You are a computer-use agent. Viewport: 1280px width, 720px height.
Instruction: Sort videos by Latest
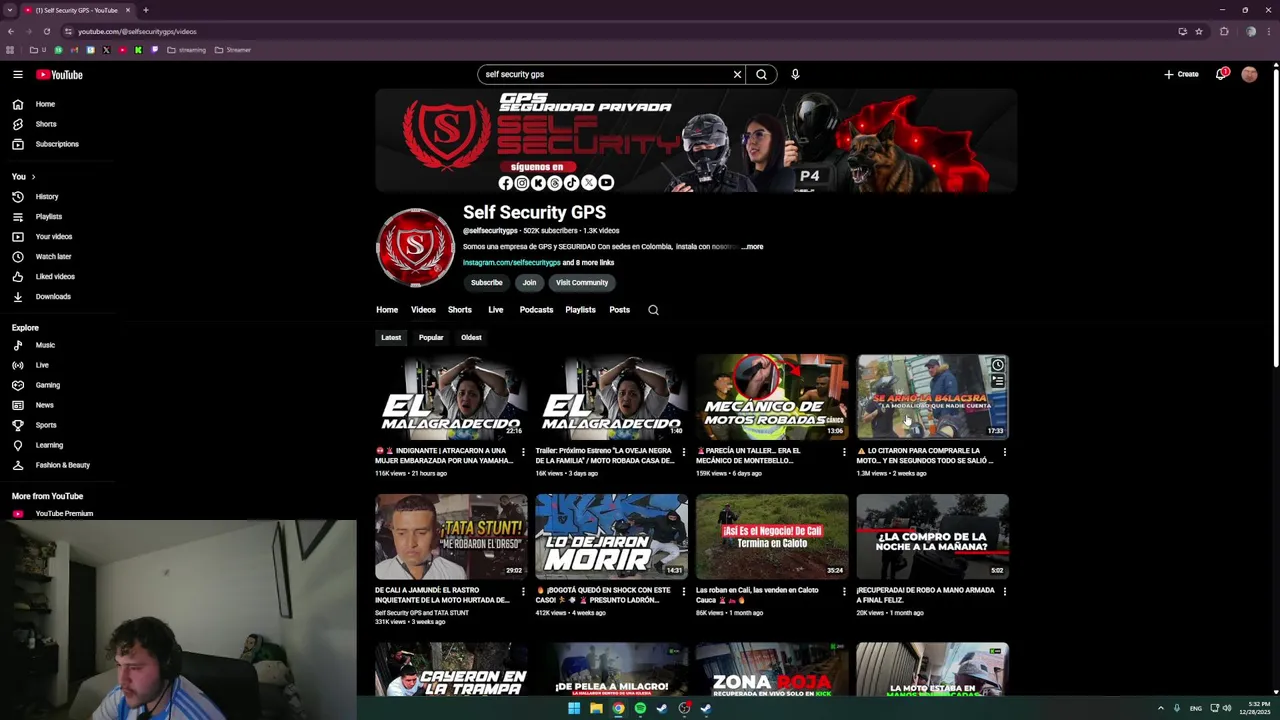point(391,338)
